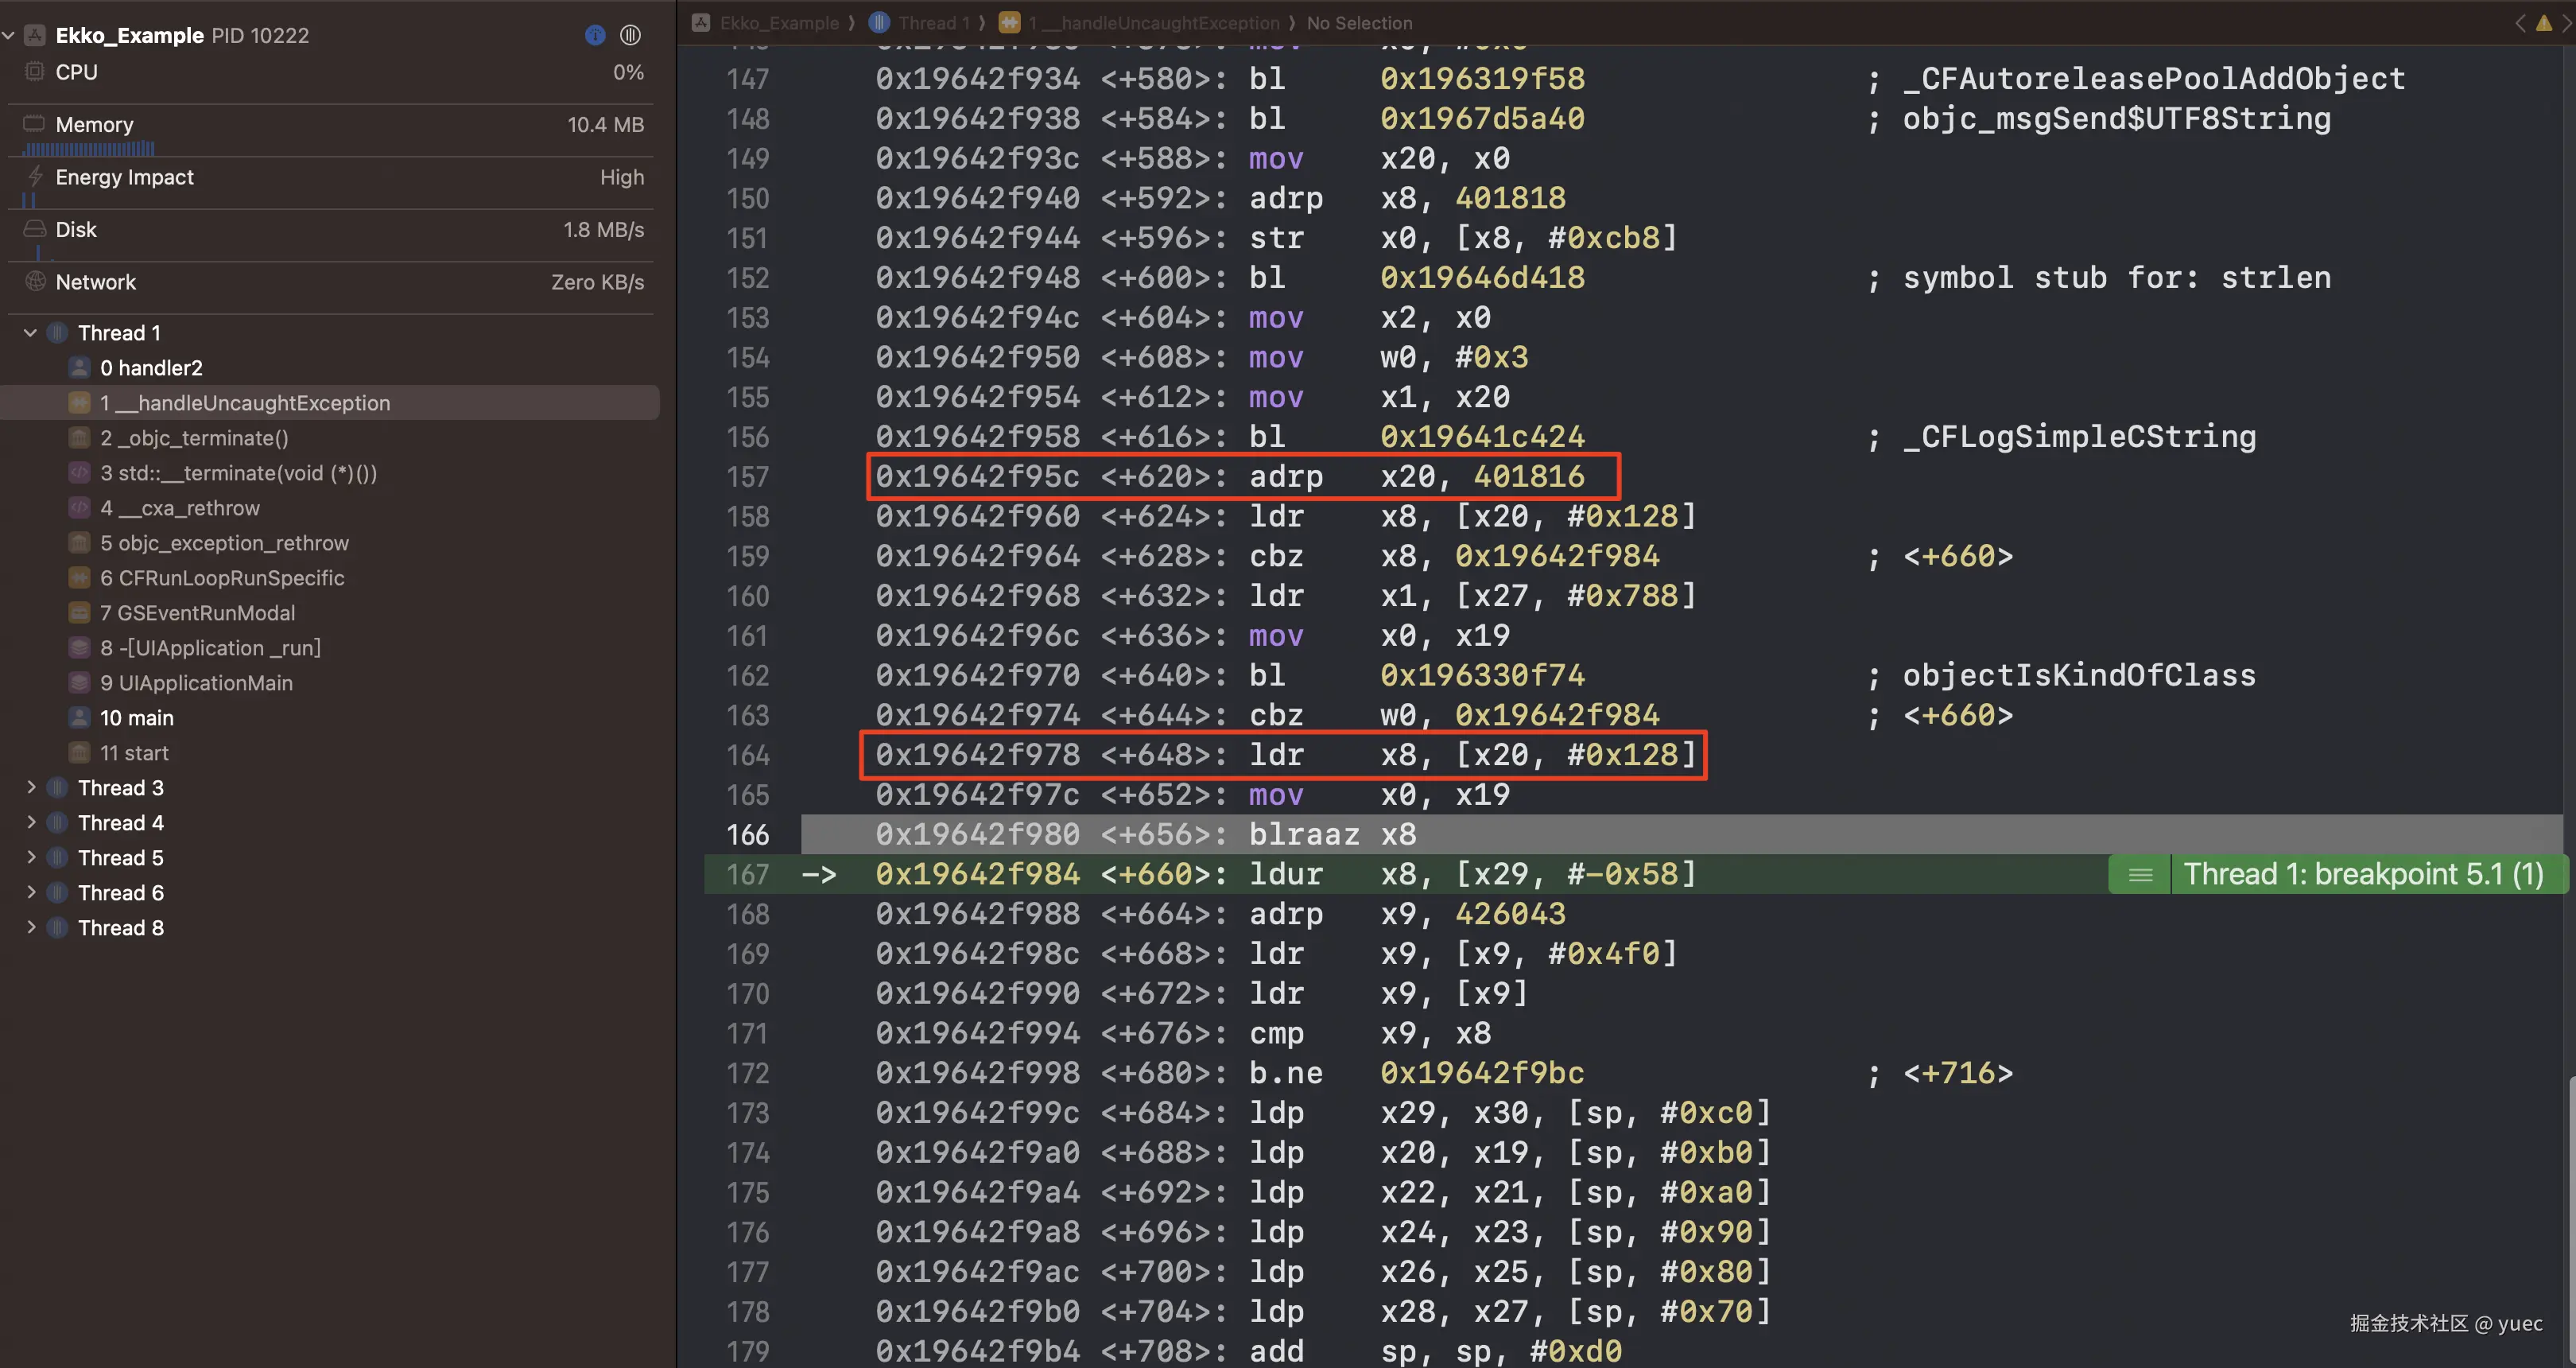Expand Thread 3 in the debug navigator
The height and width of the screenshot is (1368, 2576).
30,788
